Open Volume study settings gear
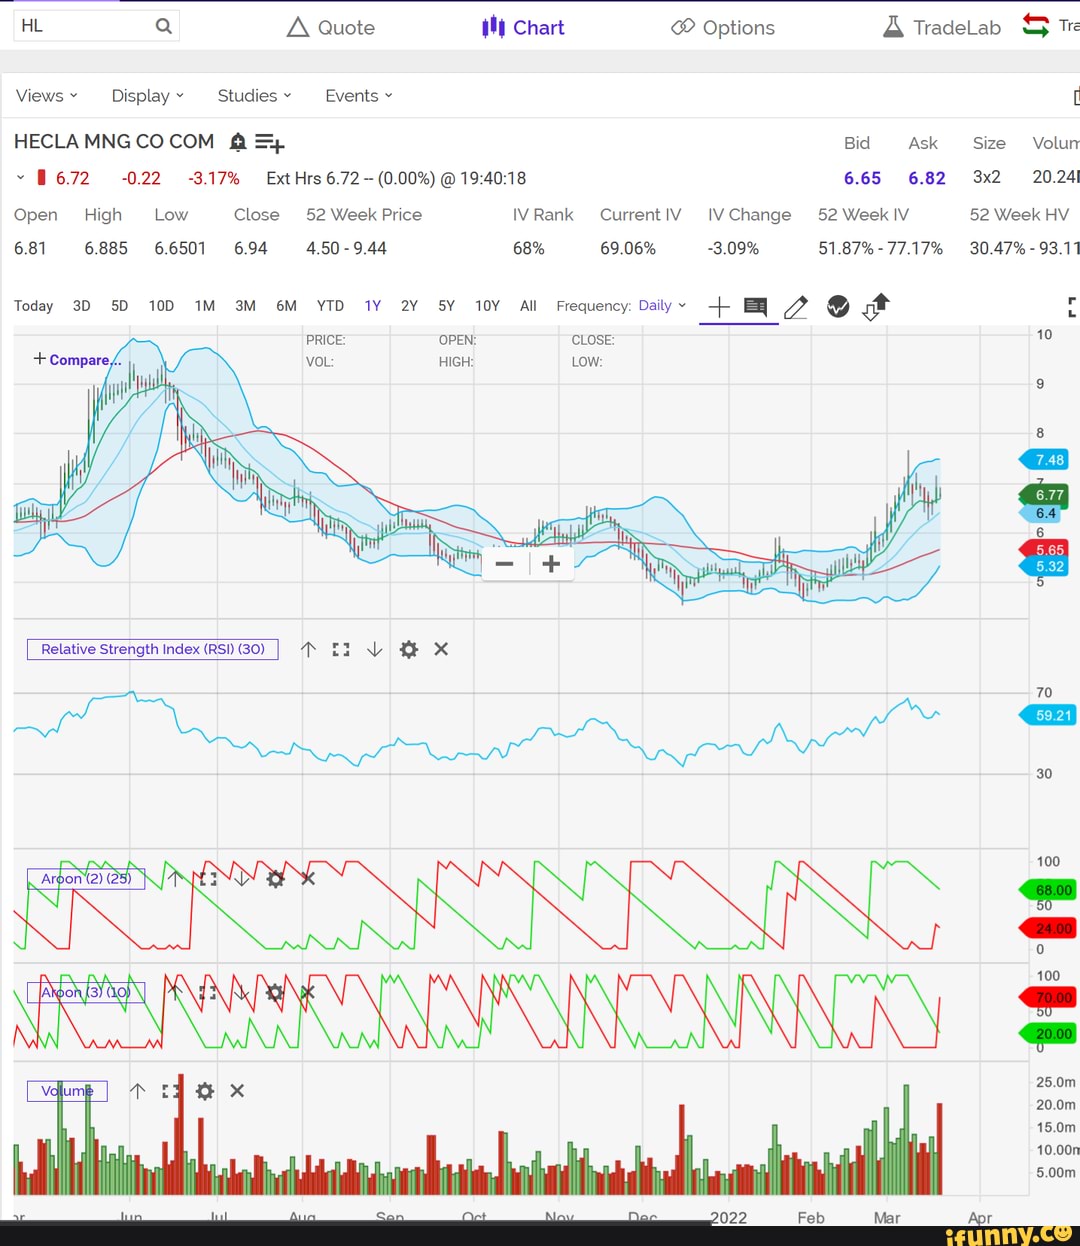 pyautogui.click(x=205, y=1091)
